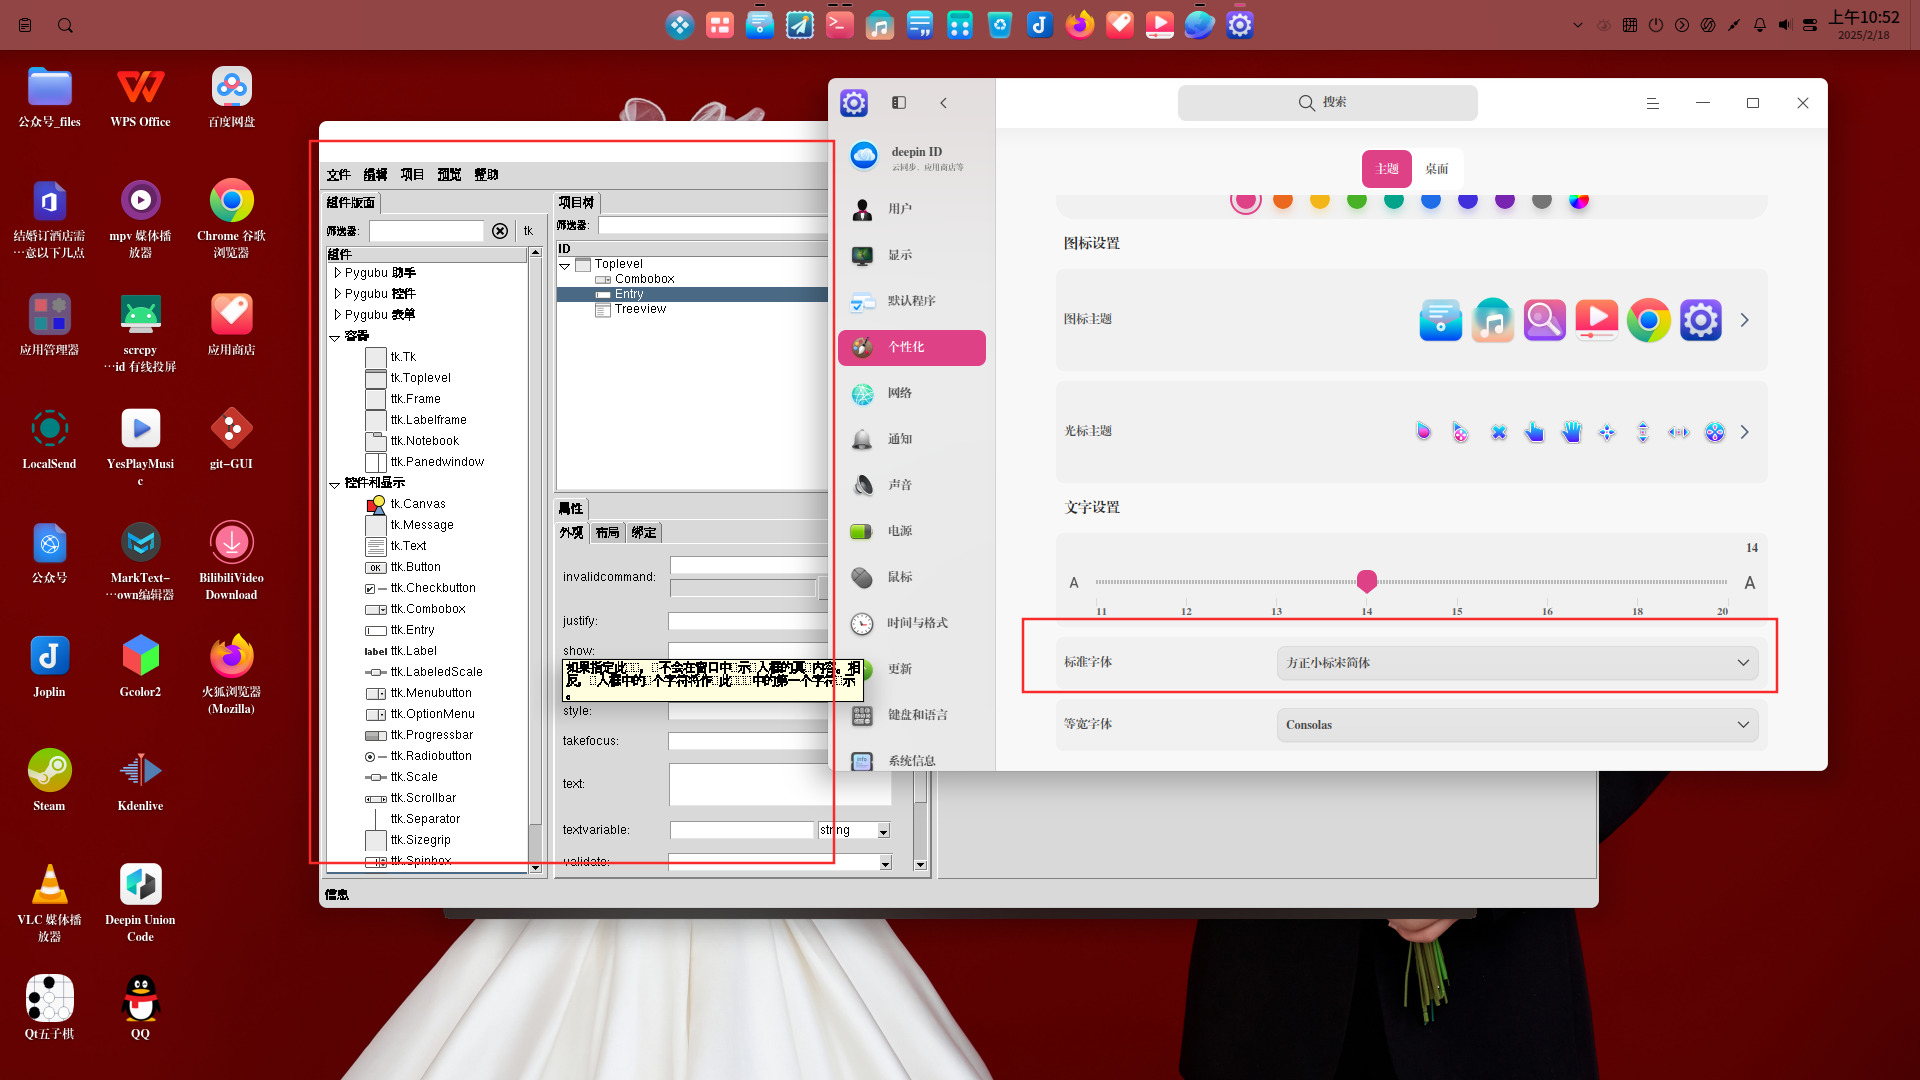This screenshot has width=1920, height=1080.
Task: Expand Pygubu 助手 group in palette
Action: 337,273
